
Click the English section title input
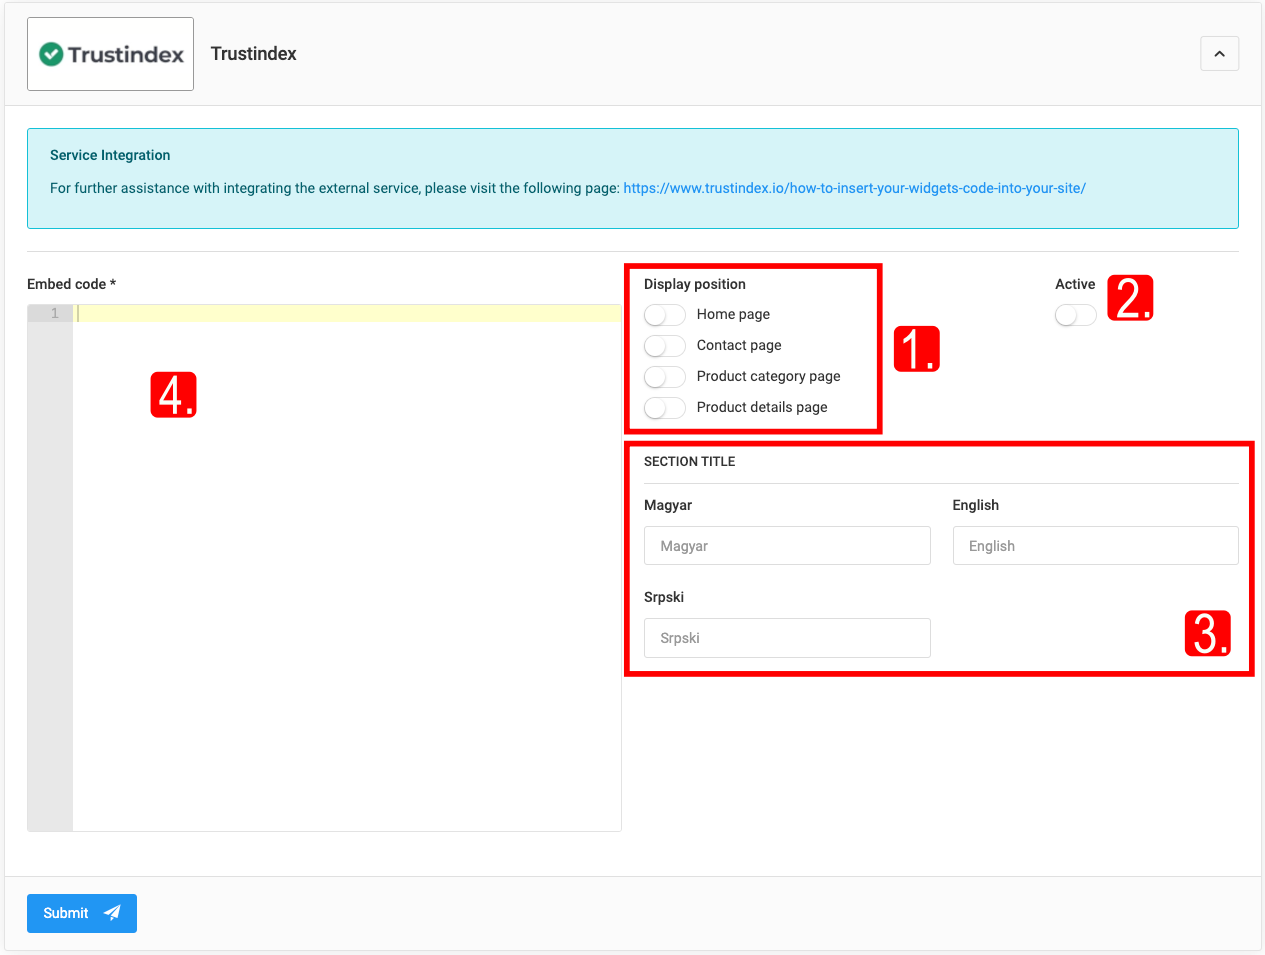tap(1095, 546)
